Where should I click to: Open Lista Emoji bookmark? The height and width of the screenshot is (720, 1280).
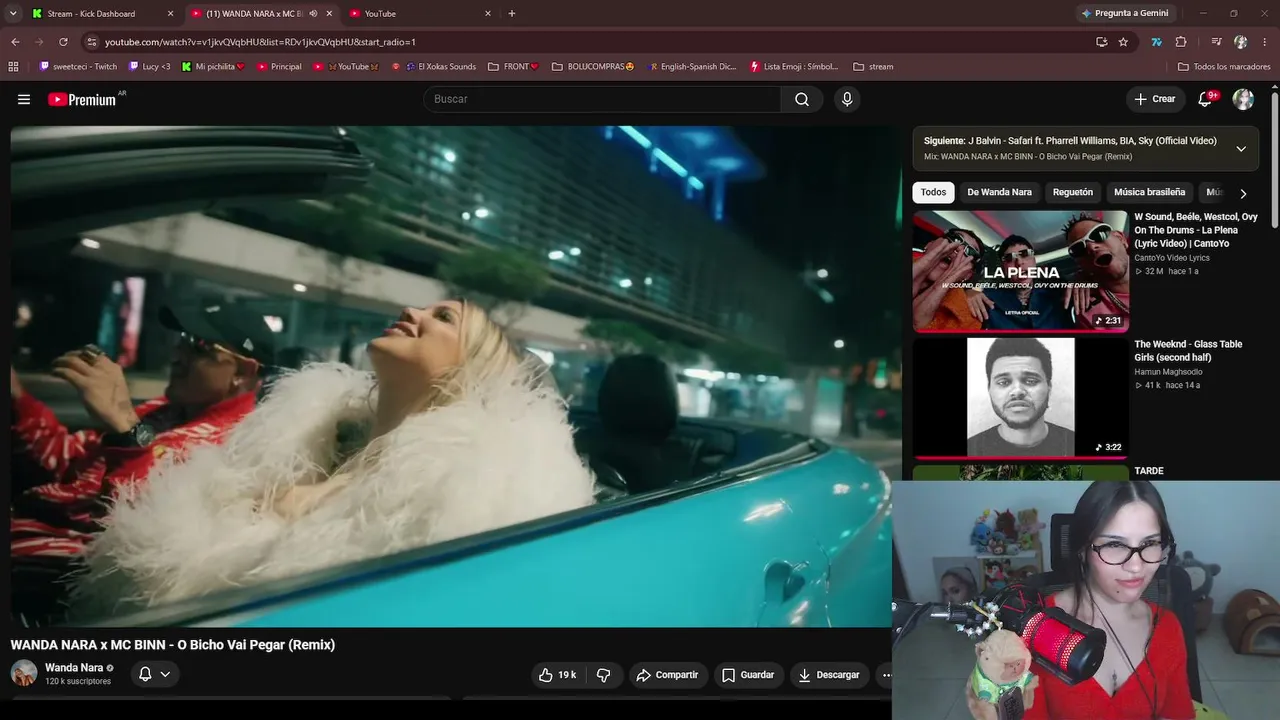(793, 67)
